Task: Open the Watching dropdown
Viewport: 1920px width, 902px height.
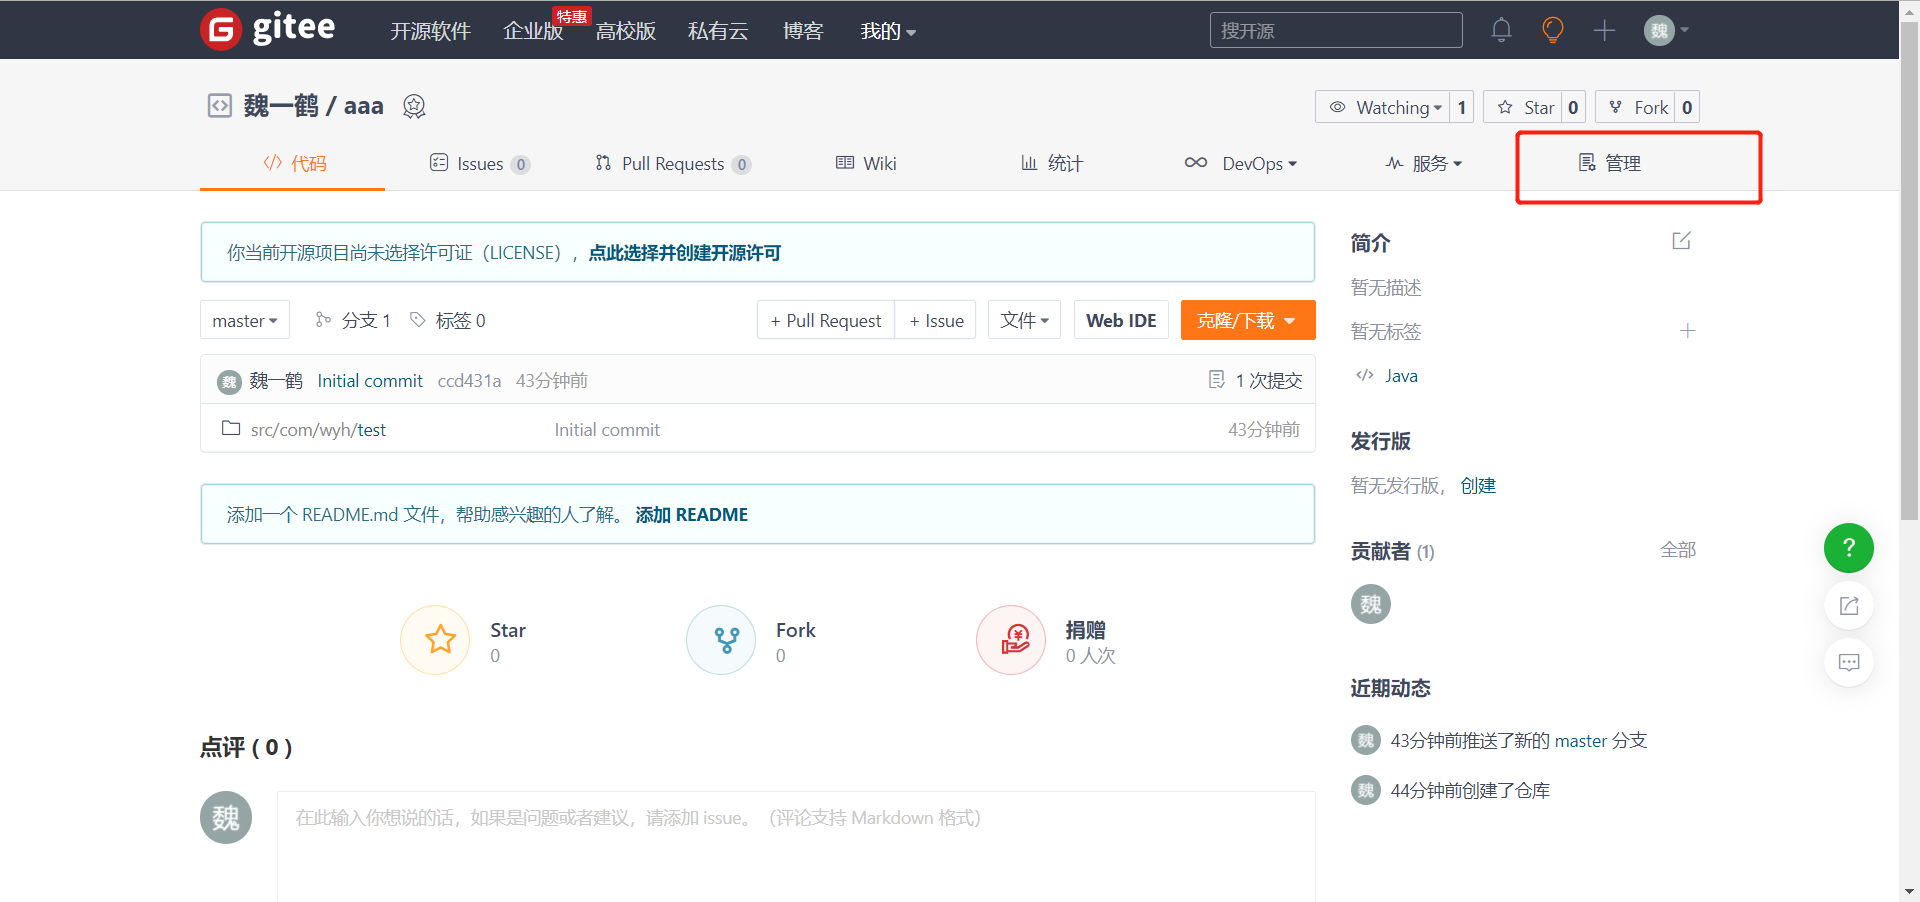Action: click(x=1383, y=107)
